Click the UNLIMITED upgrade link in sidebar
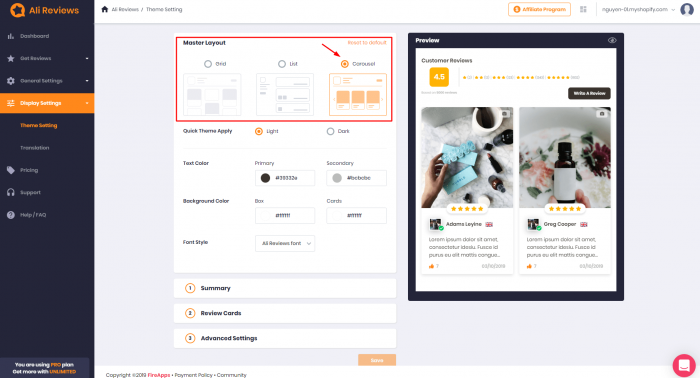 pyautogui.click(x=62, y=372)
